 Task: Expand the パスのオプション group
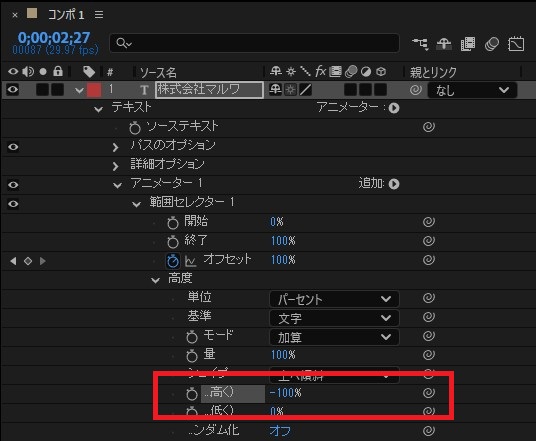tap(116, 147)
